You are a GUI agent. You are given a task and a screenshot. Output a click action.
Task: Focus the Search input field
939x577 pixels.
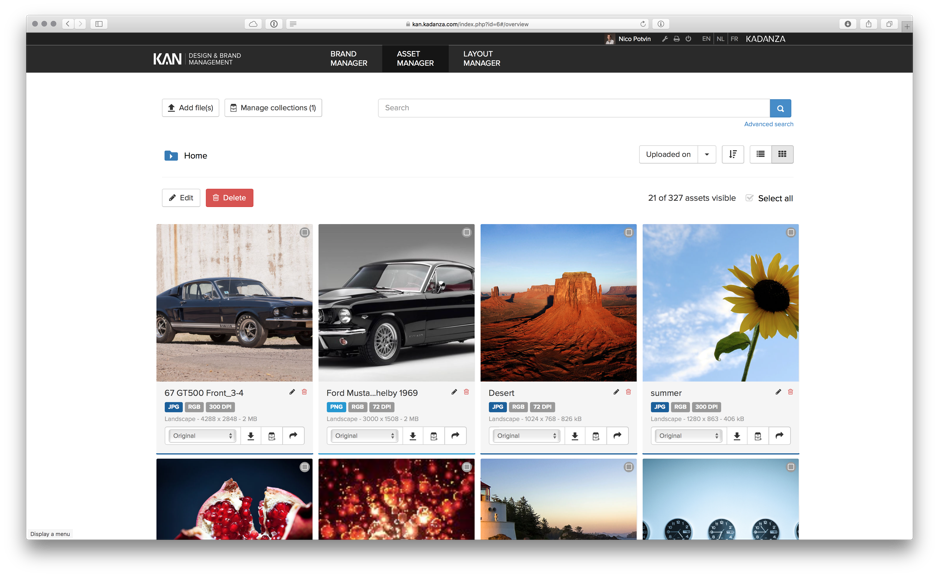(x=573, y=108)
